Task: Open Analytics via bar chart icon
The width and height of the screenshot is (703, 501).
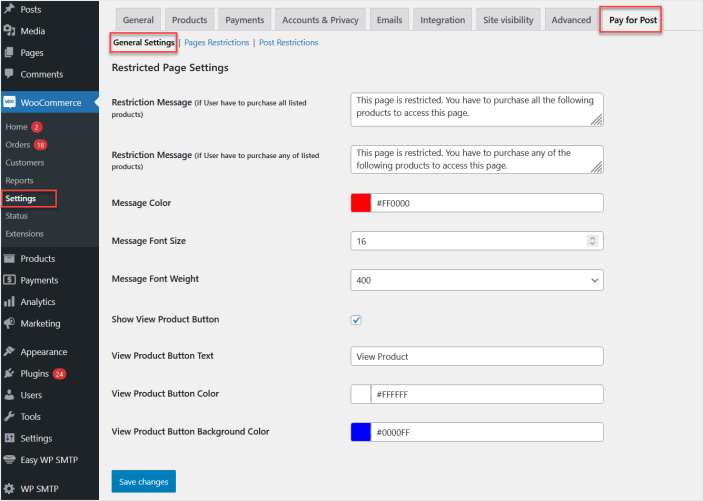Action: click(x=9, y=302)
